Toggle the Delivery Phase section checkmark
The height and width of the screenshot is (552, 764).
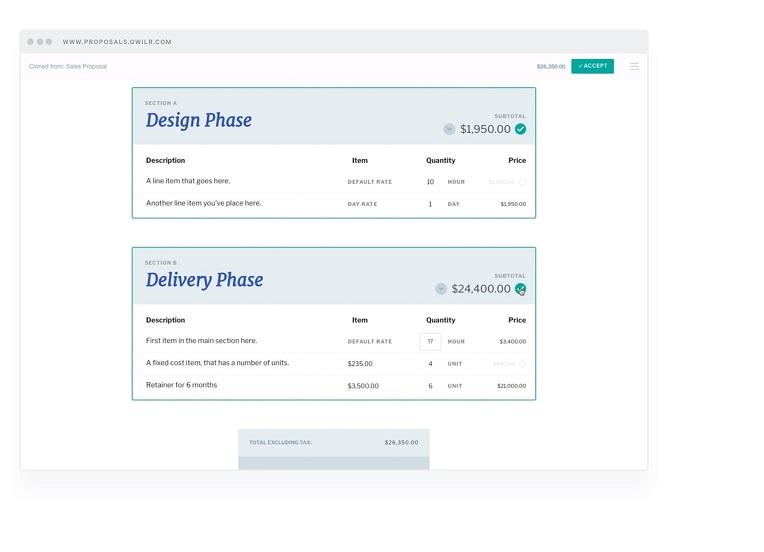(520, 289)
